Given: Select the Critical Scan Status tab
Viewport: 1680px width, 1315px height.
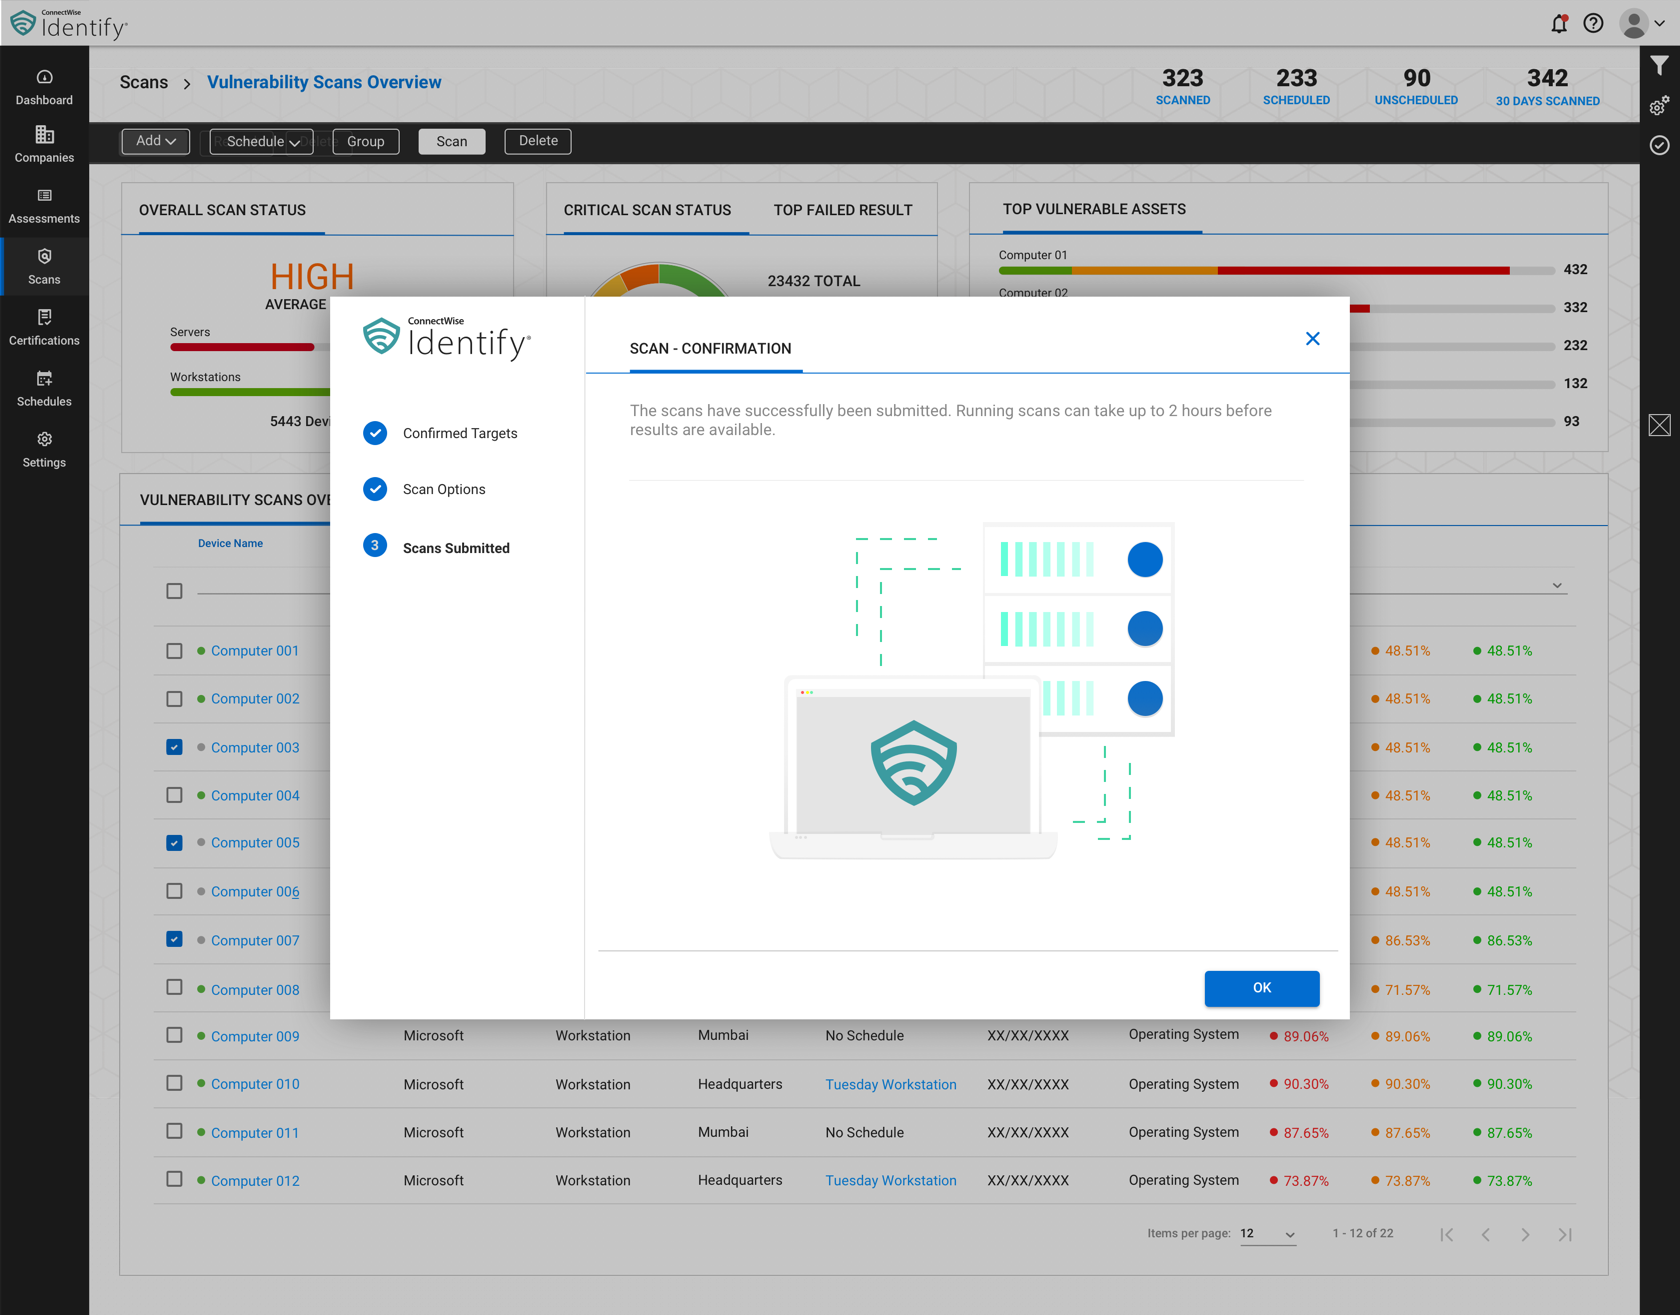Looking at the screenshot, I should [x=647, y=210].
